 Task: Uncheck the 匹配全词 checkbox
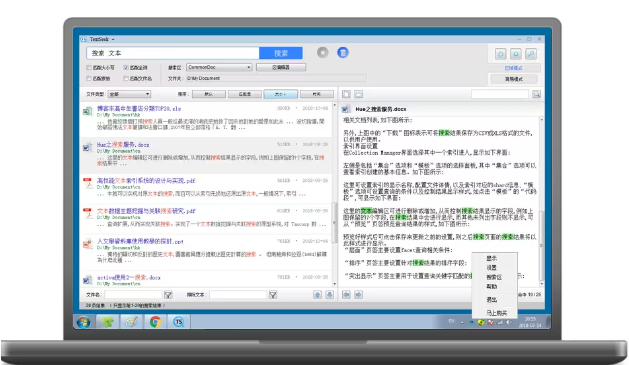click(x=126, y=67)
